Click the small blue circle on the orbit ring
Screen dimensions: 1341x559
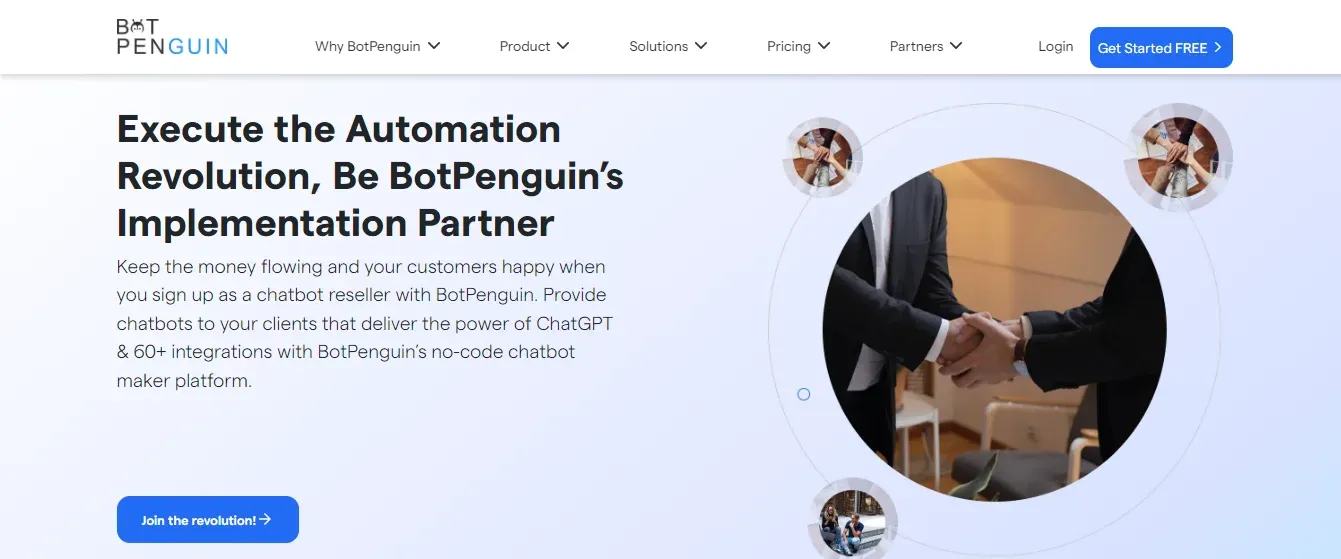(x=803, y=394)
